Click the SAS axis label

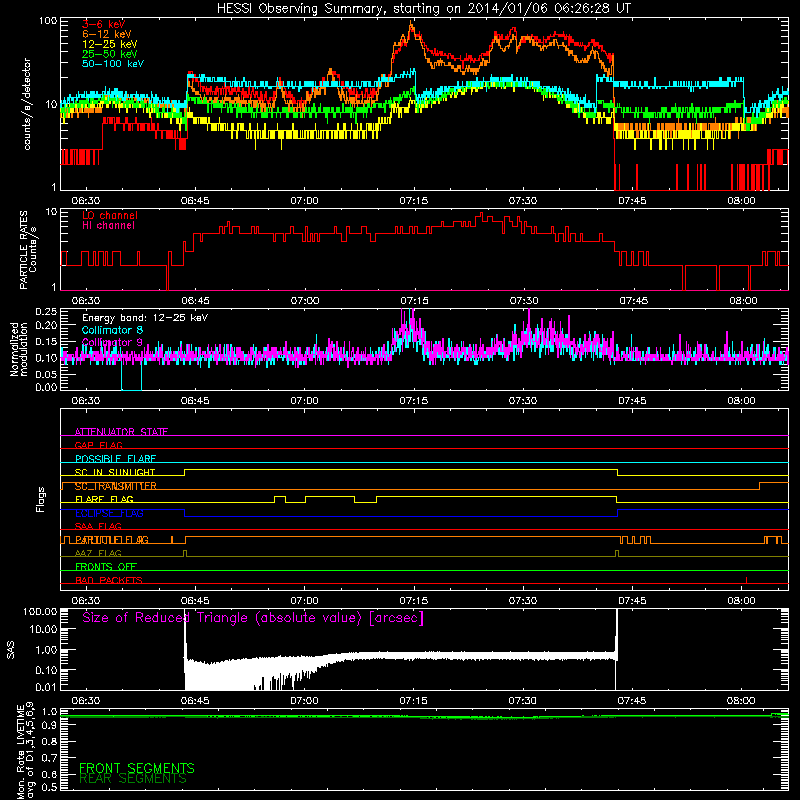pyautogui.click(x=10, y=650)
